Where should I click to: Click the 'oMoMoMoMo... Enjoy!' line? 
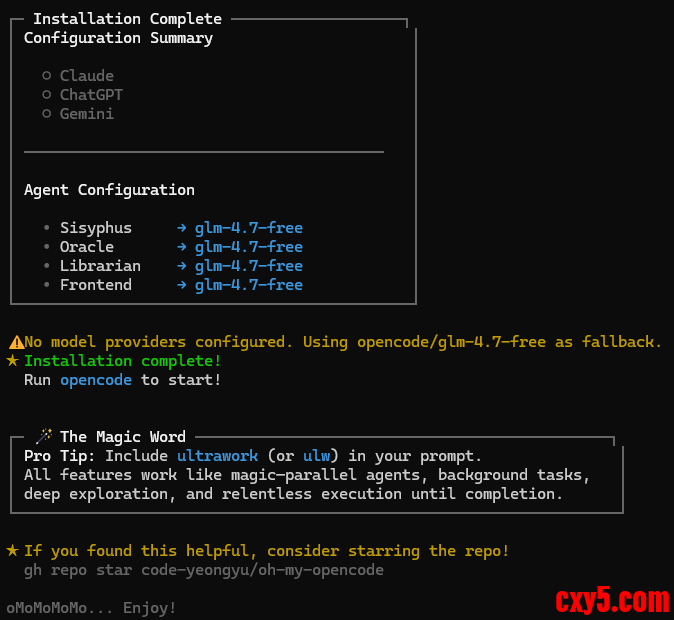[x=91, y=608]
